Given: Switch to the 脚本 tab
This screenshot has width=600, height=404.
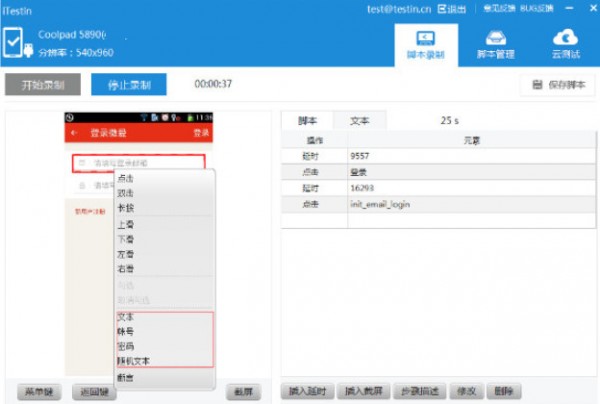Looking at the screenshot, I should pos(308,120).
